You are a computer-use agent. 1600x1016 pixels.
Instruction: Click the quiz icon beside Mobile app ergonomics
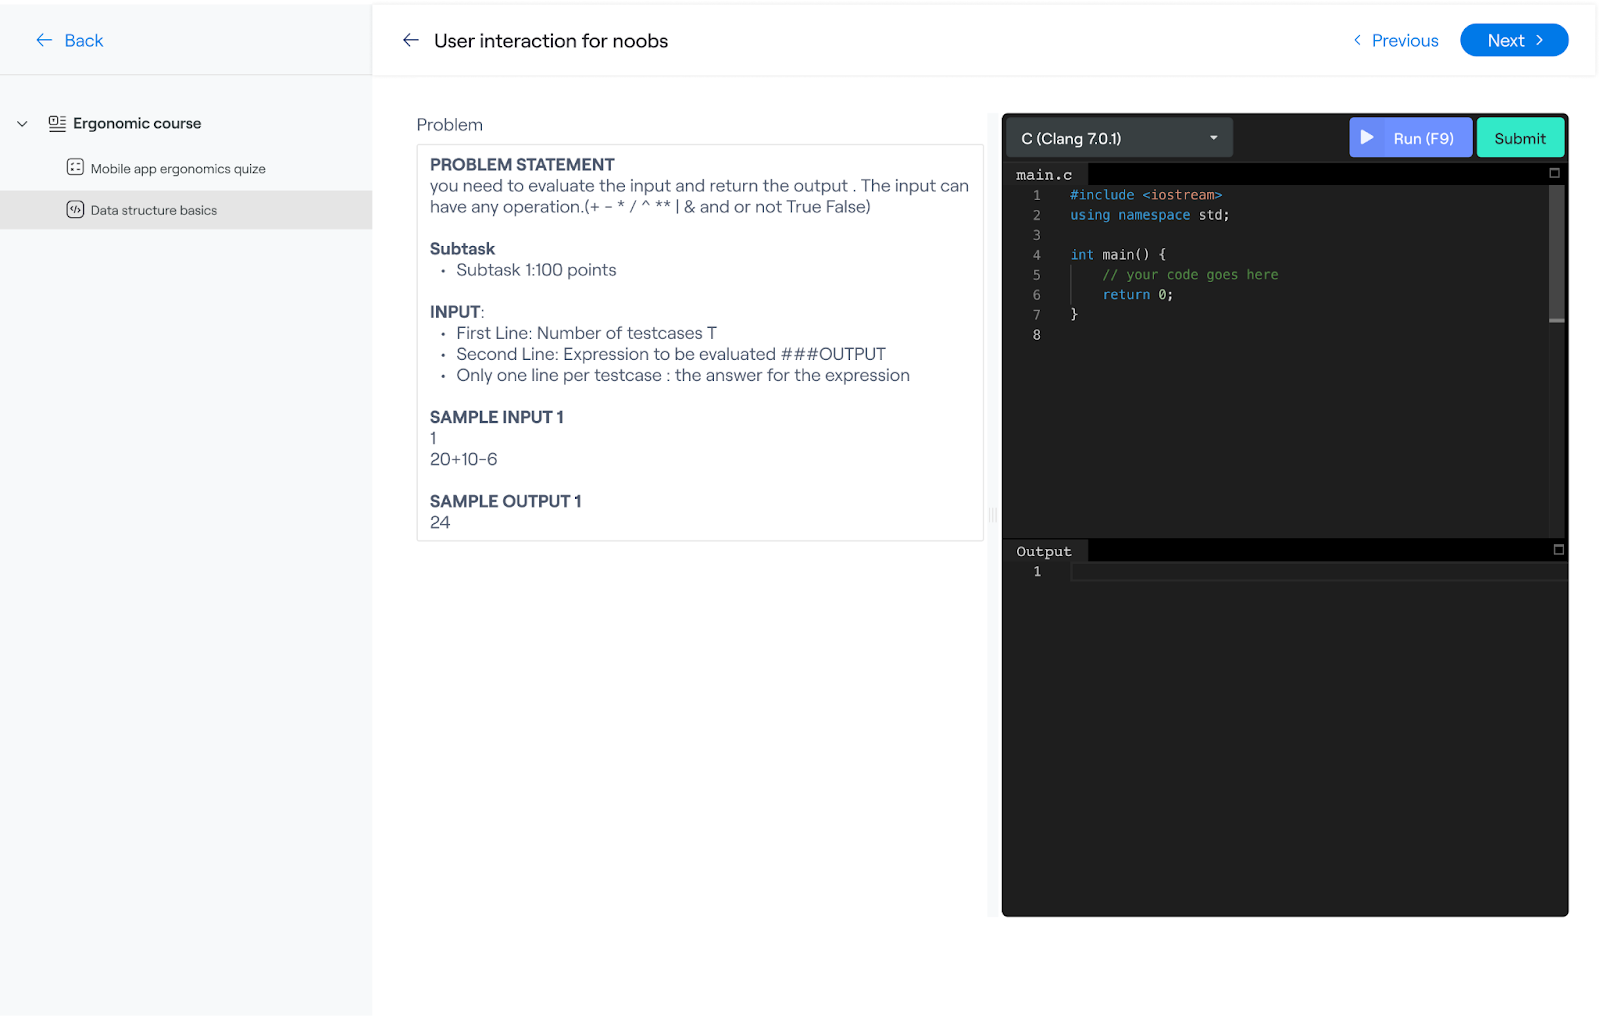[x=75, y=167]
